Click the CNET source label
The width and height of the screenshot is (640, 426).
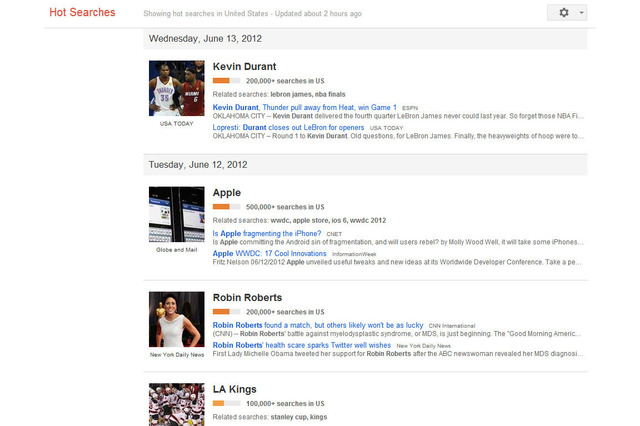(334, 234)
